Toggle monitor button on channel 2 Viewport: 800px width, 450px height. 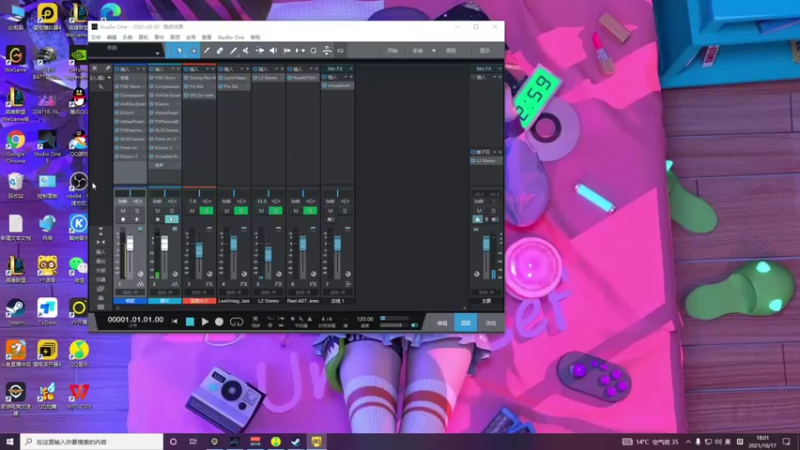pos(171,219)
